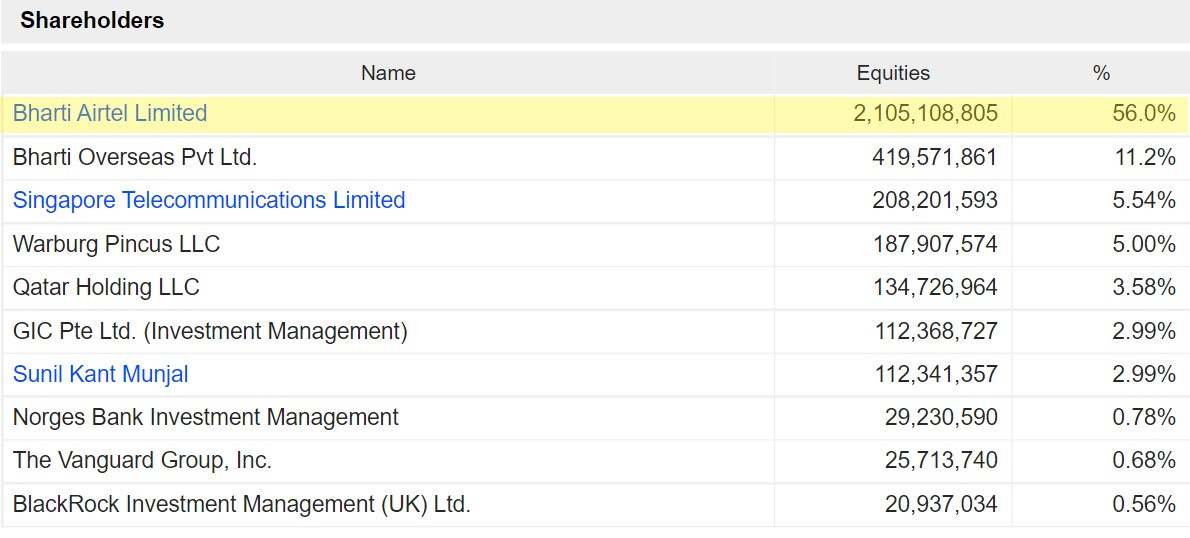Viewport: 1190px width, 538px height.
Task: Select Sunil Kant Munjal 2.99% cell
Action: point(1144,374)
